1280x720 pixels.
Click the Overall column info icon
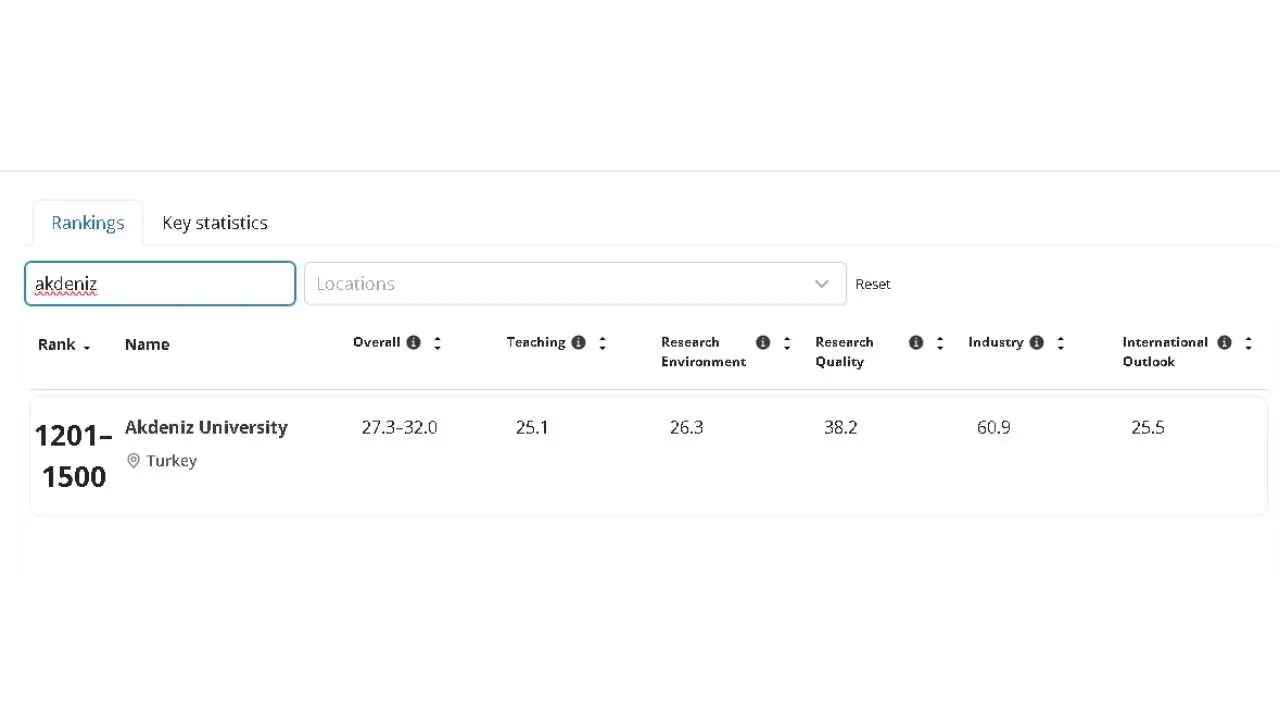coord(413,342)
